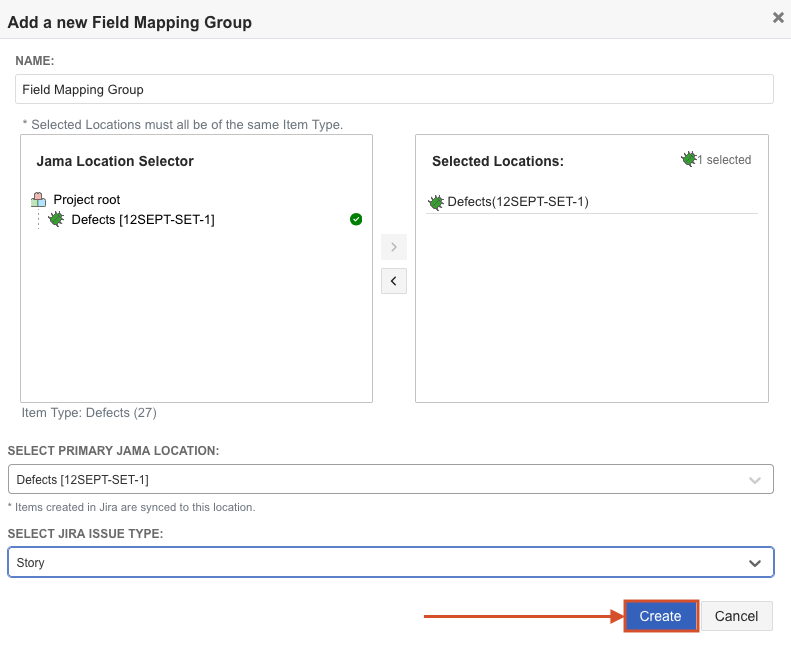Select Project root in location tree
Screen dimensions: 791x649
[87, 200]
